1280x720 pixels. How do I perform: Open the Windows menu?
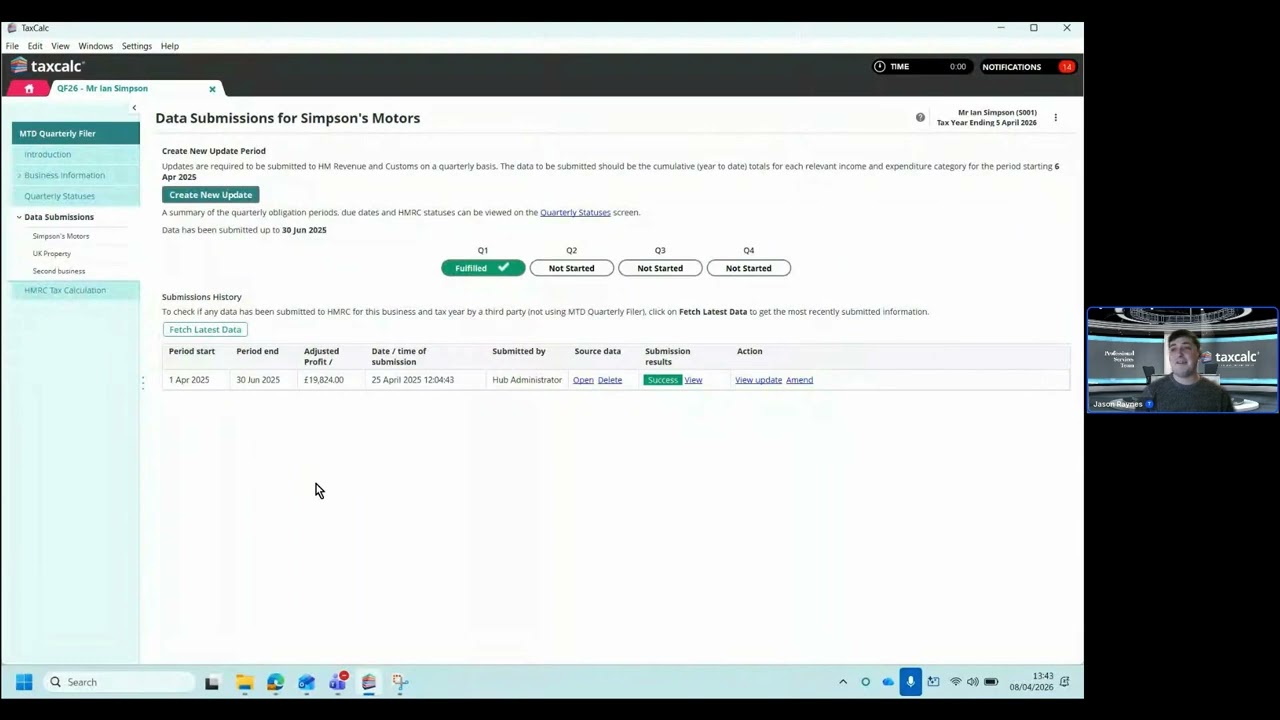pyautogui.click(x=96, y=46)
